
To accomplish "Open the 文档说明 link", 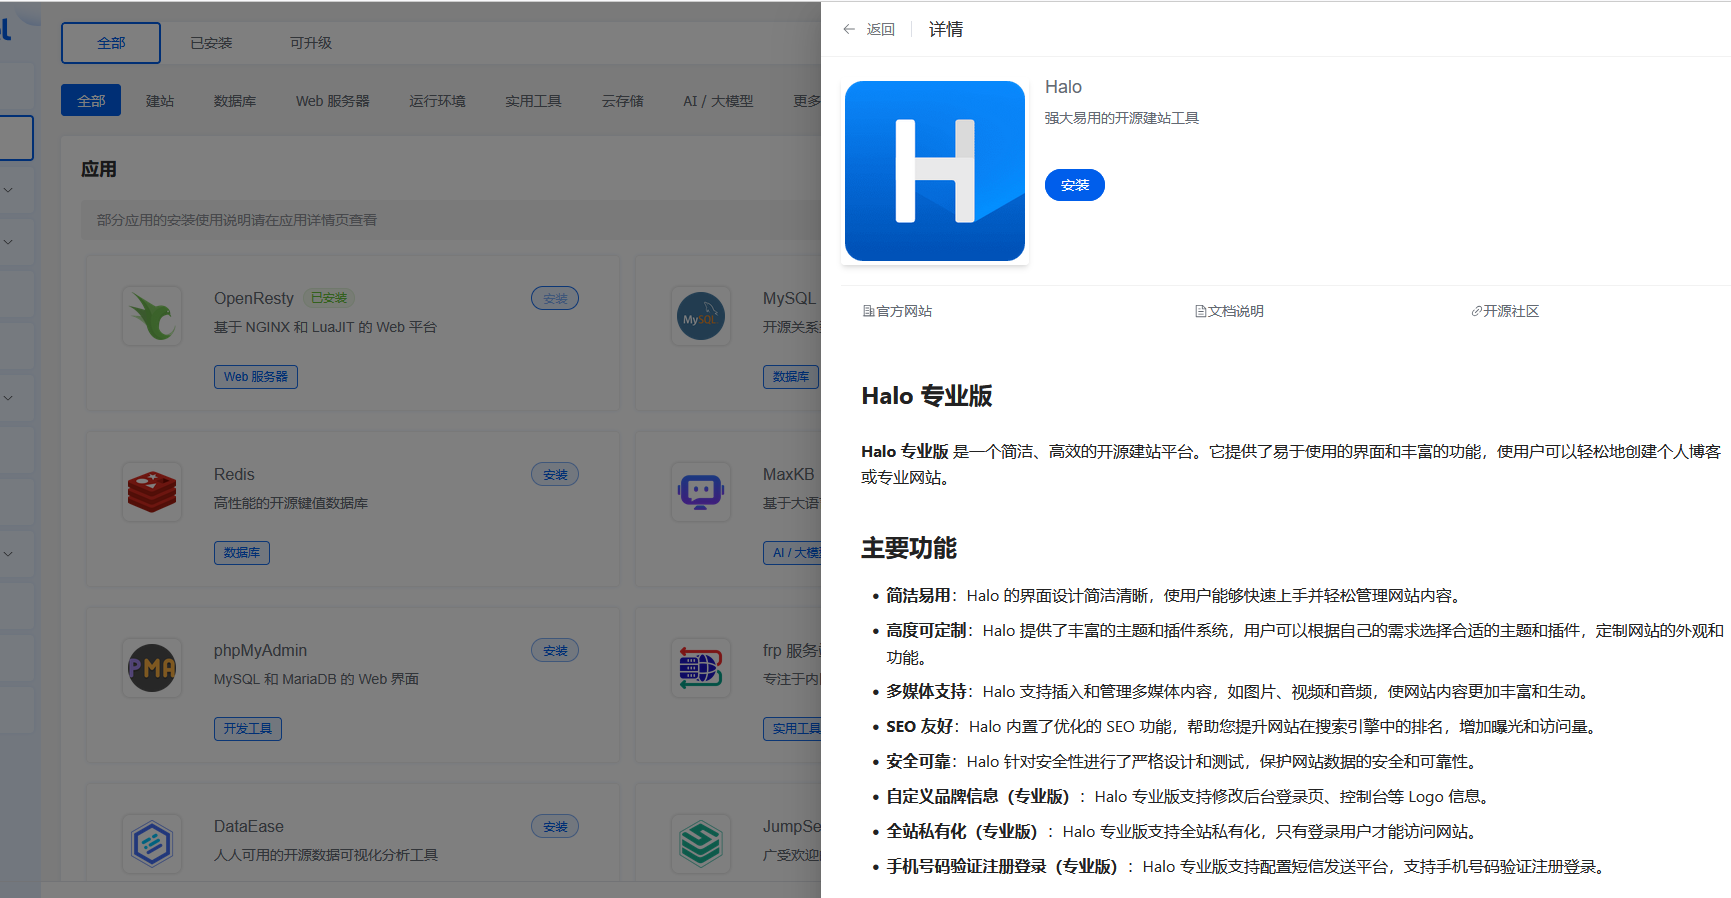I will click(1229, 311).
